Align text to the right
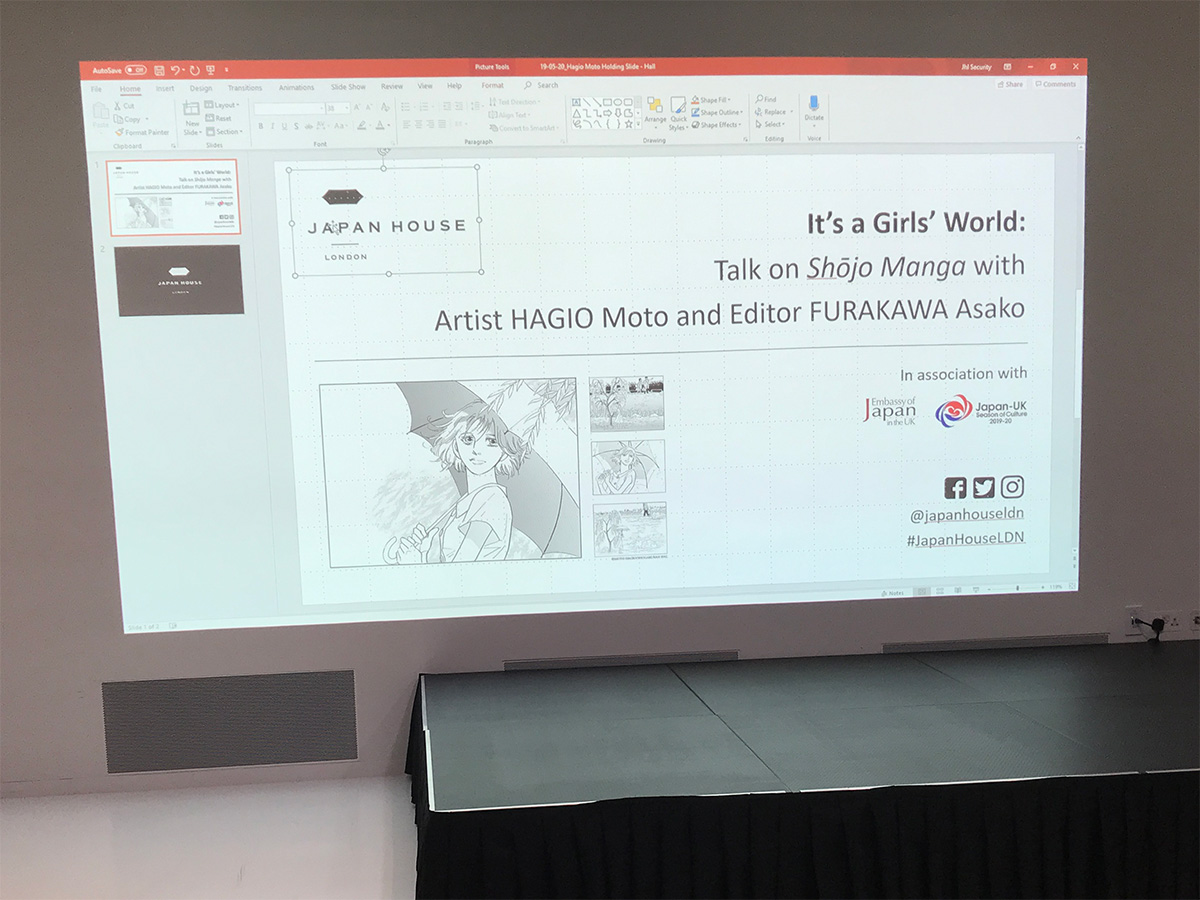The width and height of the screenshot is (1200, 900). pyautogui.click(x=433, y=124)
